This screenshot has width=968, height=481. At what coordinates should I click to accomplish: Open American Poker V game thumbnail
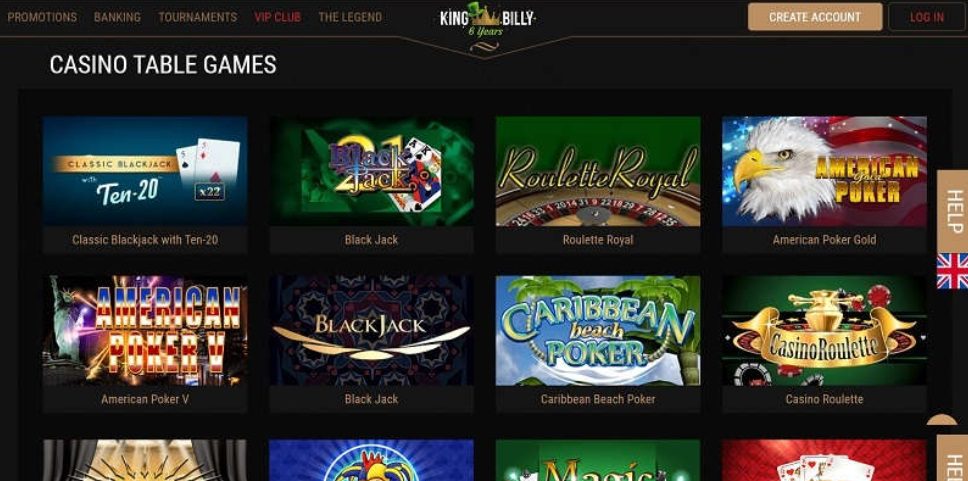144,330
